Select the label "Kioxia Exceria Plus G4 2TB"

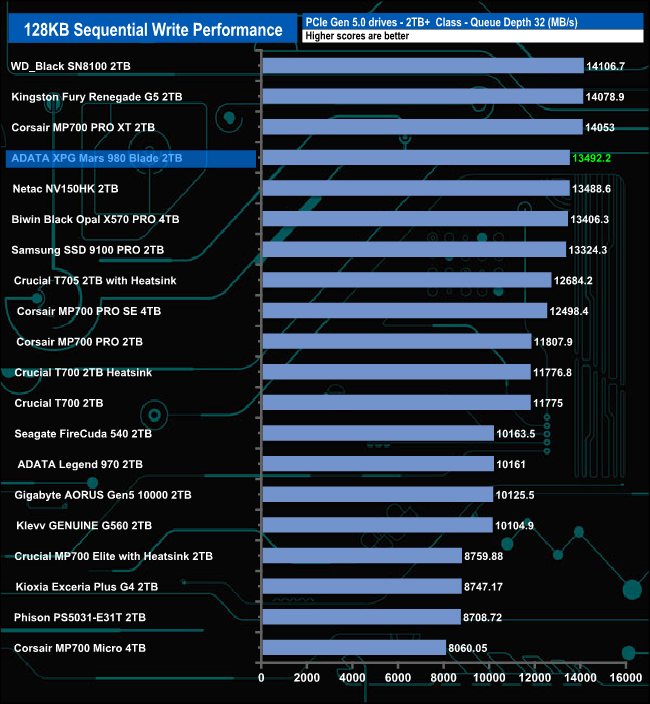click(x=87, y=587)
